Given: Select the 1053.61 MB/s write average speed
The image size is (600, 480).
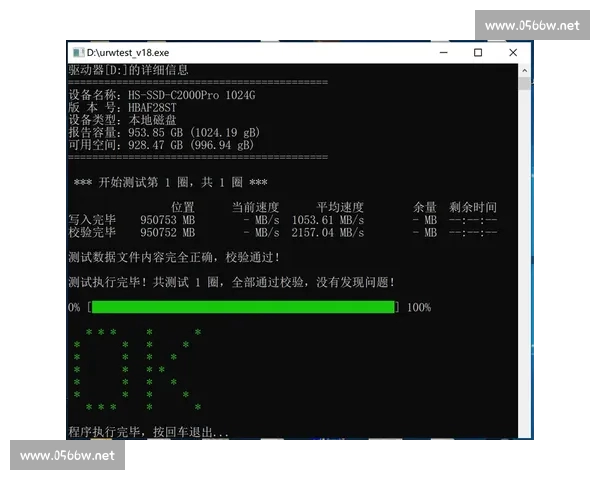Looking at the screenshot, I should pos(327,220).
